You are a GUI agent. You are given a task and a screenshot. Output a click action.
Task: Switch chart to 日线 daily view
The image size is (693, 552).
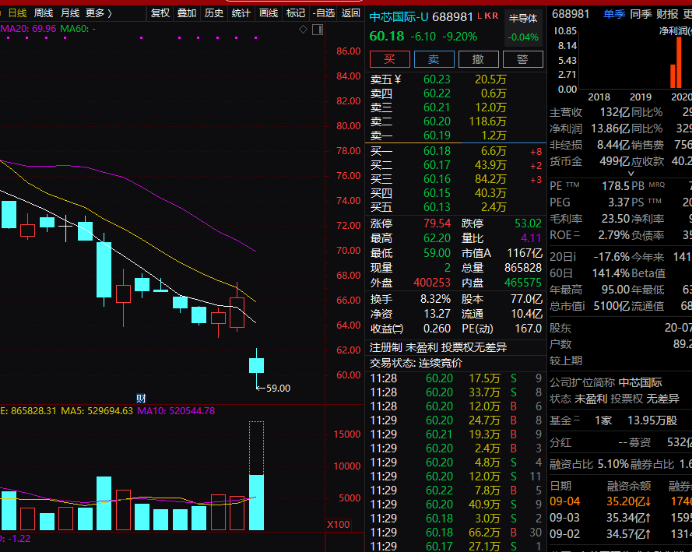pyautogui.click(x=17, y=13)
